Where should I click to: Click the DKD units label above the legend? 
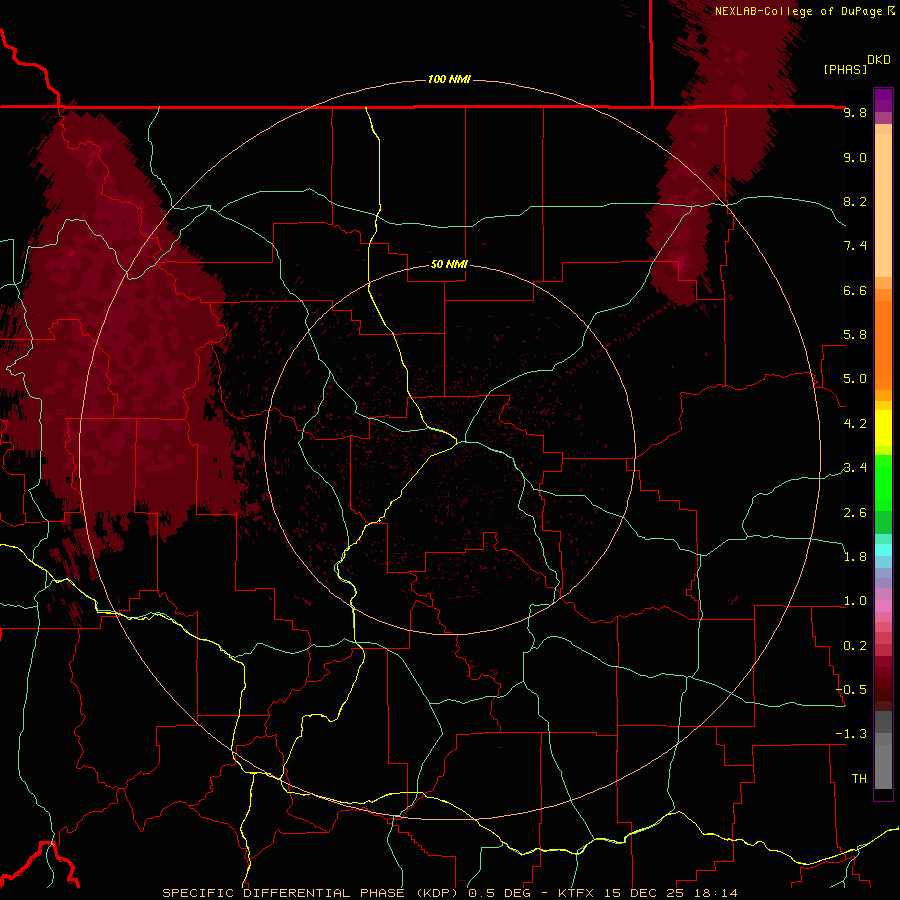click(x=878, y=60)
